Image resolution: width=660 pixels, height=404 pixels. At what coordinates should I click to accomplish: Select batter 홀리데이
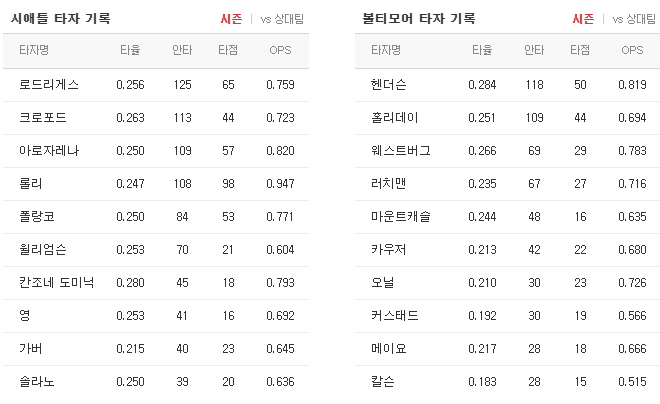395,117
